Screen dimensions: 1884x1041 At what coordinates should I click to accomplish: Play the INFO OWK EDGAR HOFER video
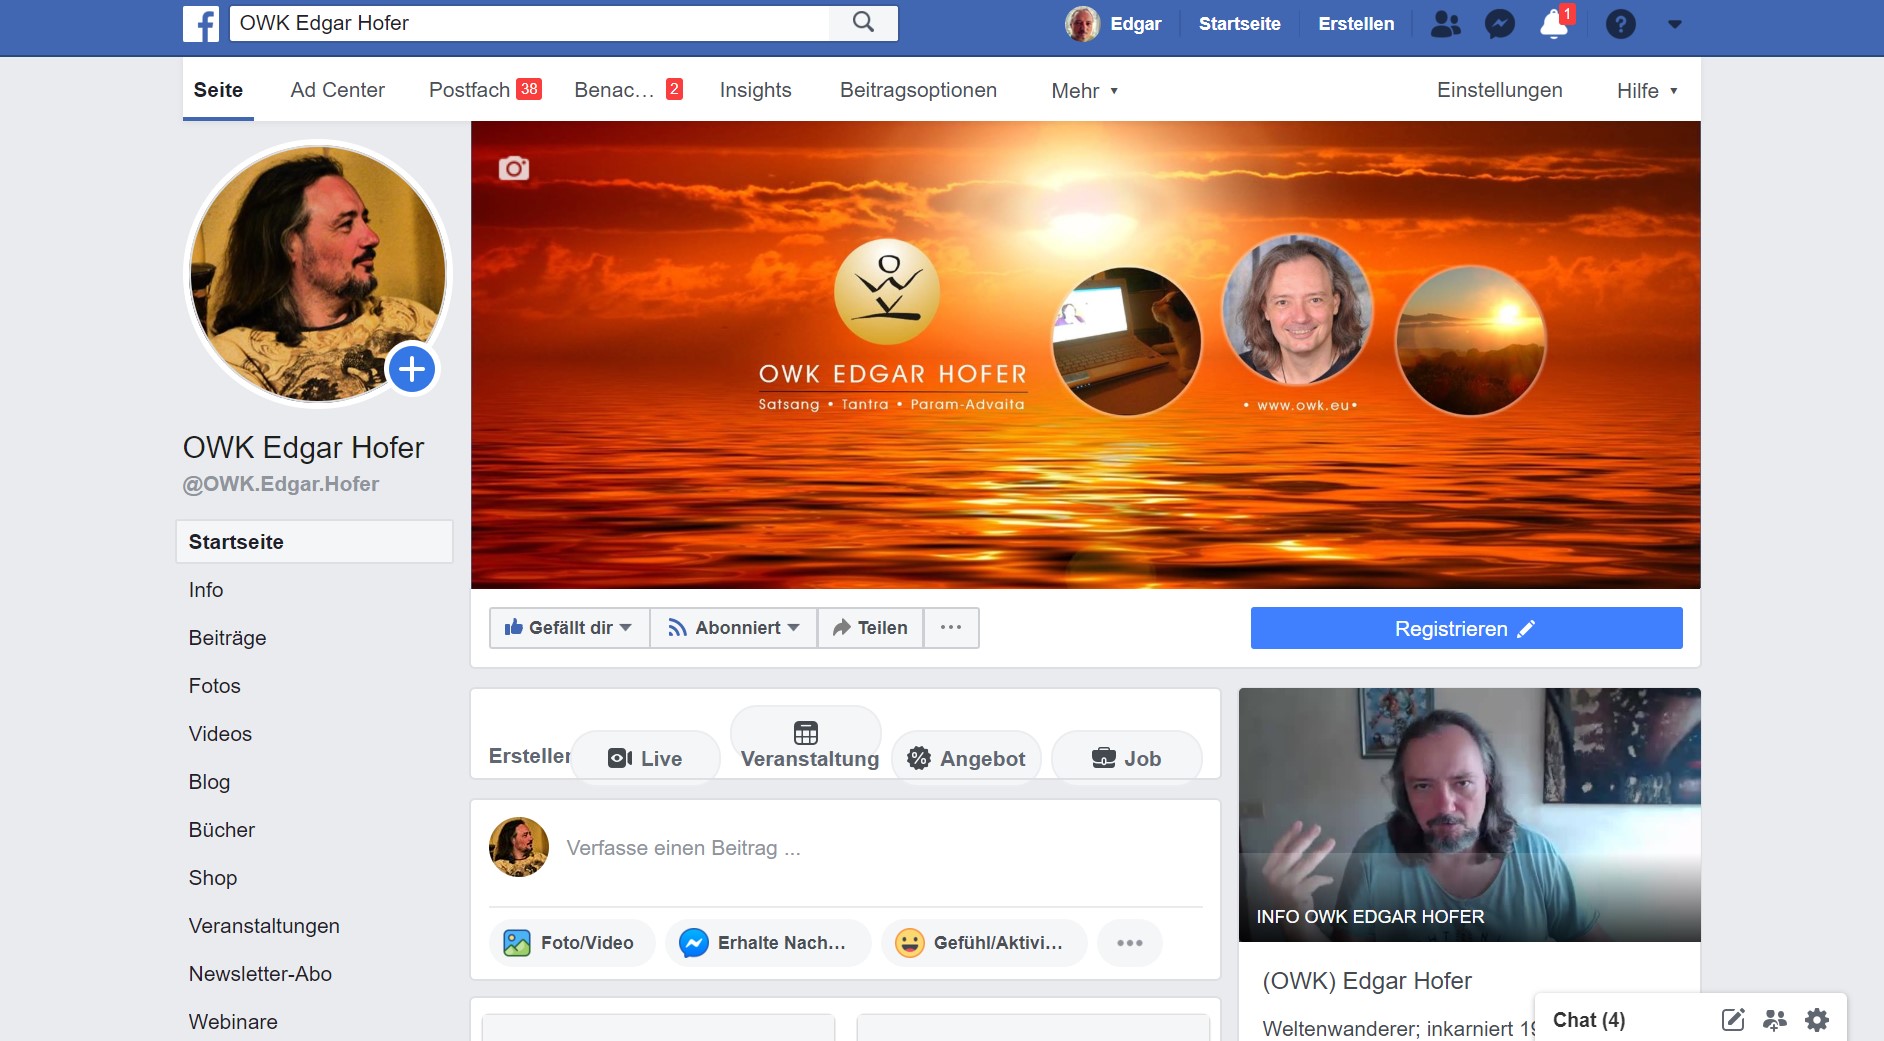point(1469,814)
